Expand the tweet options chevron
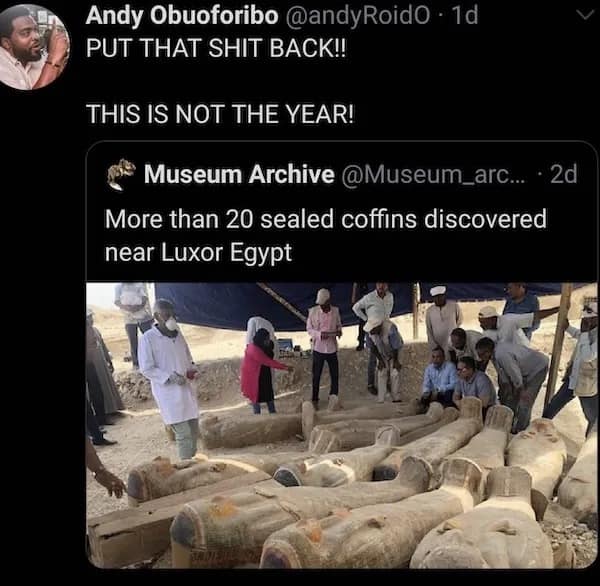 click(x=585, y=15)
